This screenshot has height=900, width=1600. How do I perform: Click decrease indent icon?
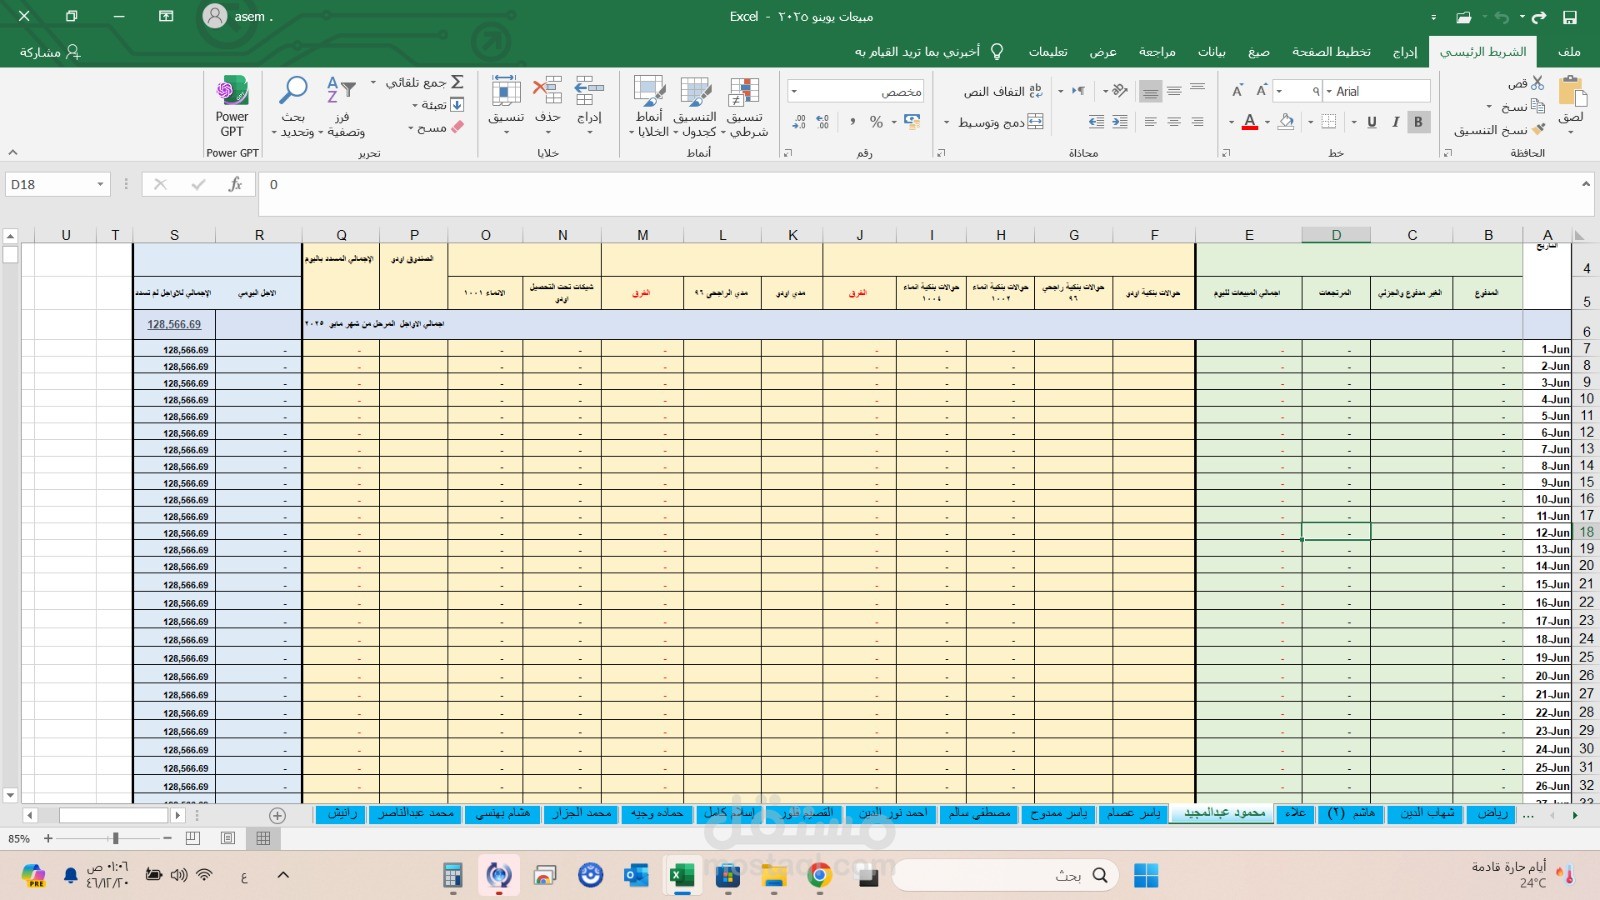[x=1120, y=122]
